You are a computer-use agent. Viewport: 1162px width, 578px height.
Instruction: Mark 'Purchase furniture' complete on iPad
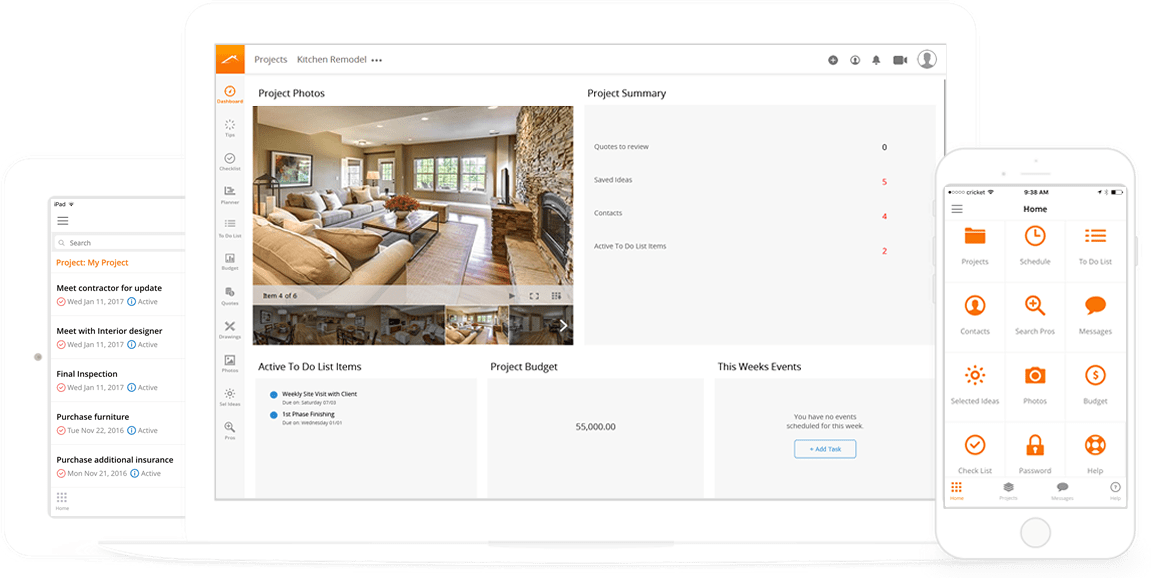(x=61, y=431)
